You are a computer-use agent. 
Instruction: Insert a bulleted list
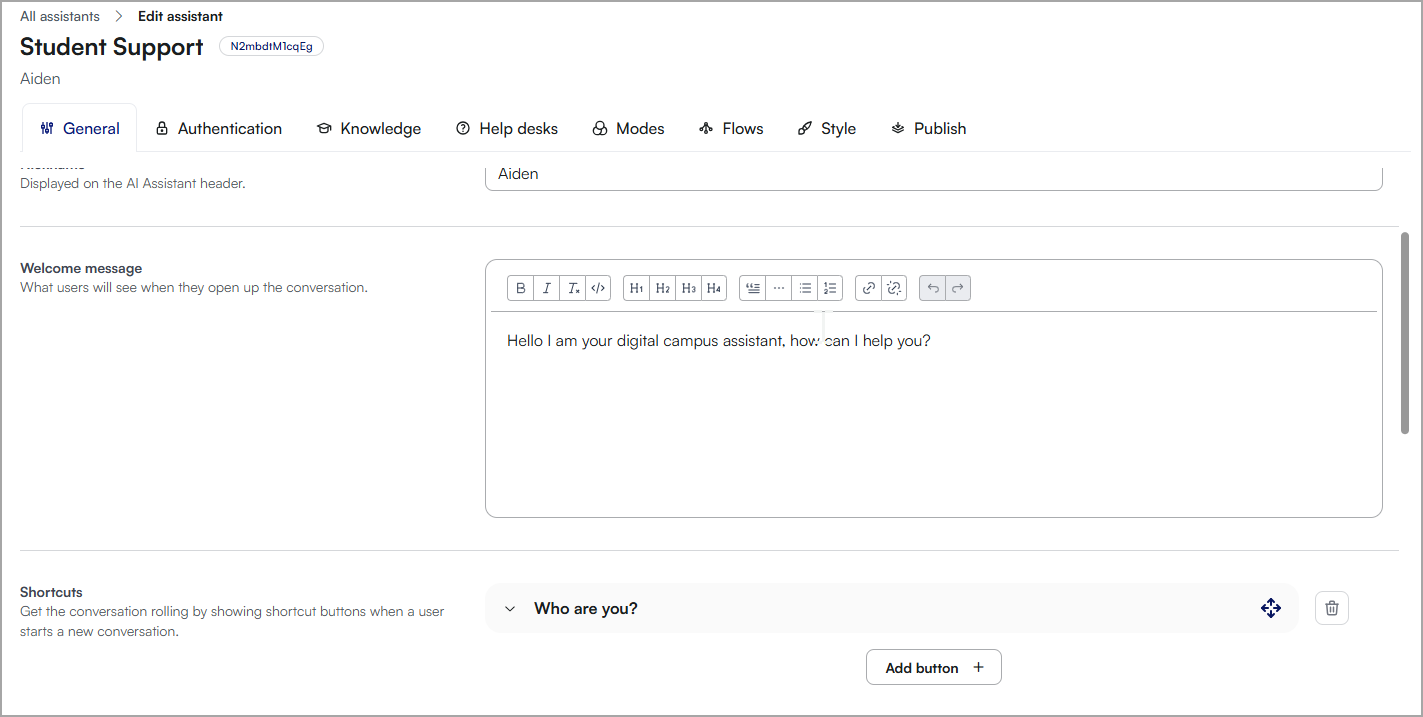click(805, 288)
